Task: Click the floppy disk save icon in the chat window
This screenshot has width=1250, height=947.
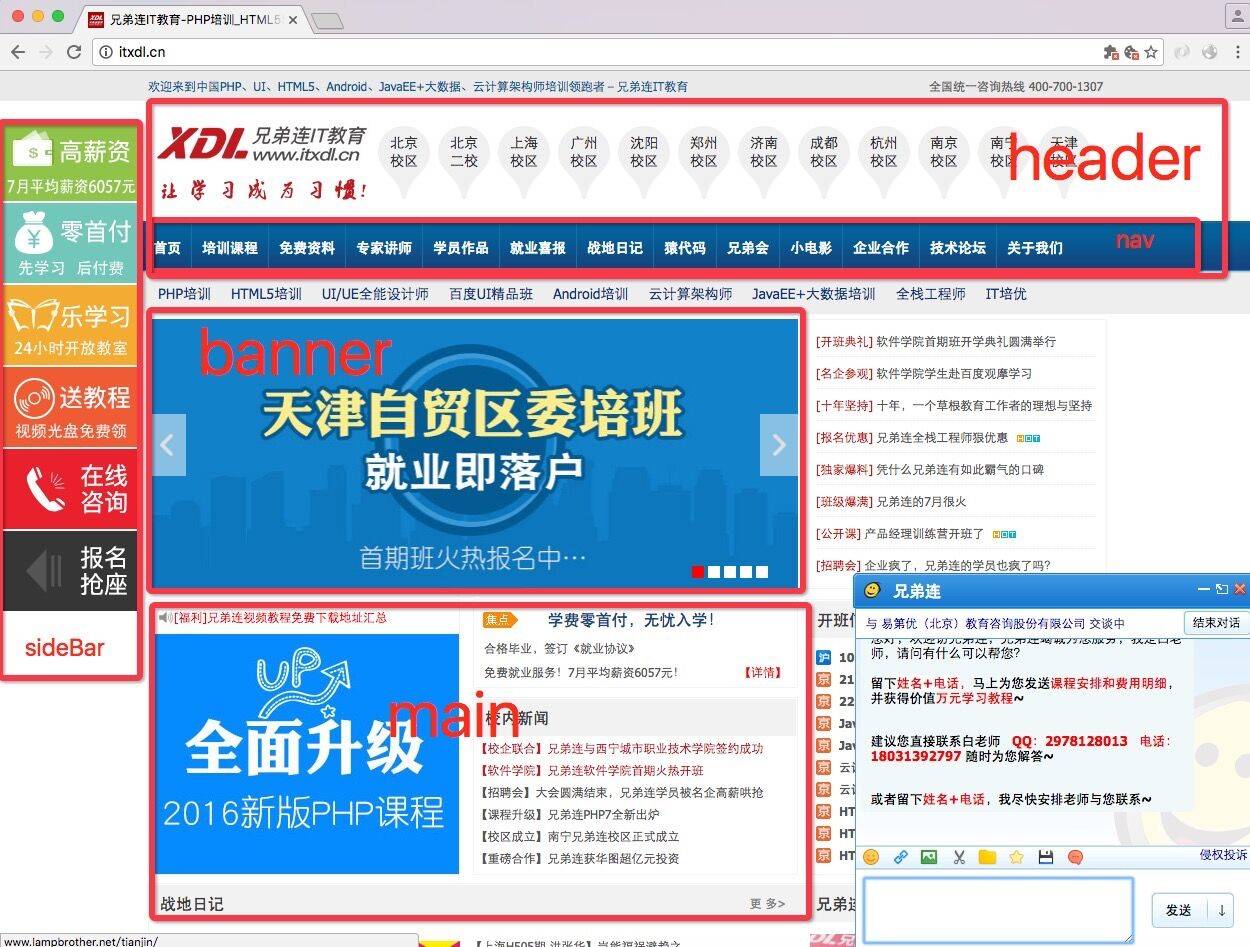Action: pyautogui.click(x=1046, y=857)
